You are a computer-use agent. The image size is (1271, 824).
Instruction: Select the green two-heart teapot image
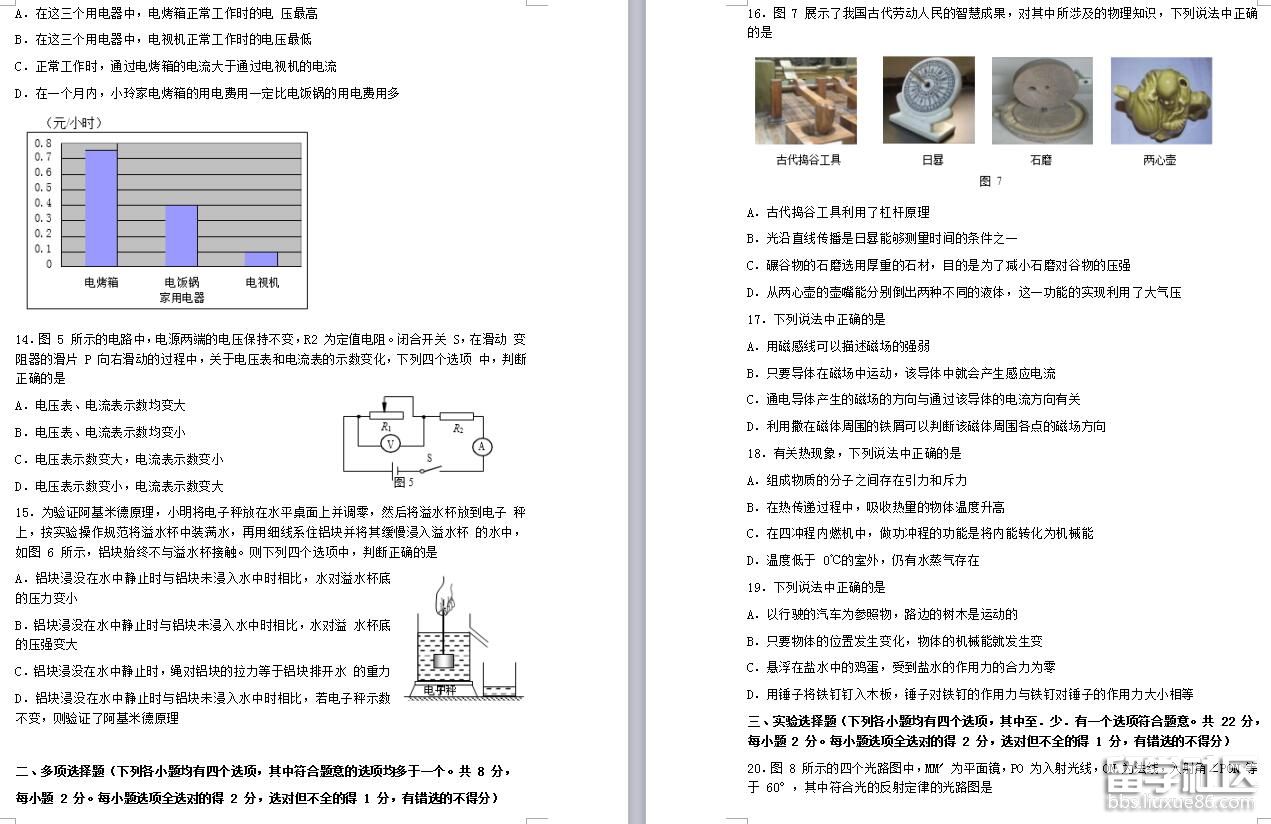(x=1161, y=100)
